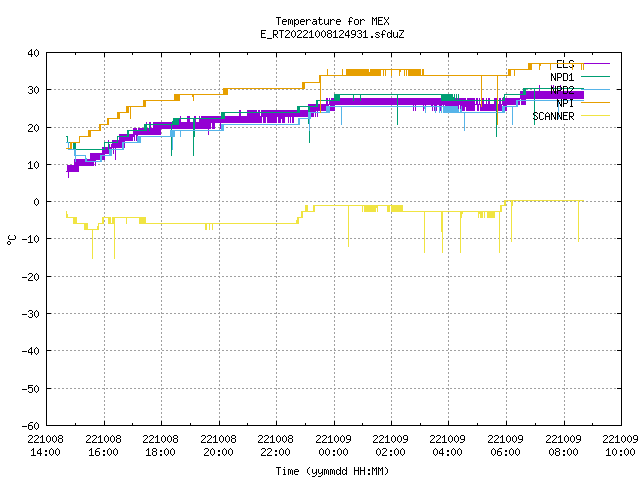Click the y-axis label -10
The height and width of the screenshot is (480, 640).
click(31, 239)
